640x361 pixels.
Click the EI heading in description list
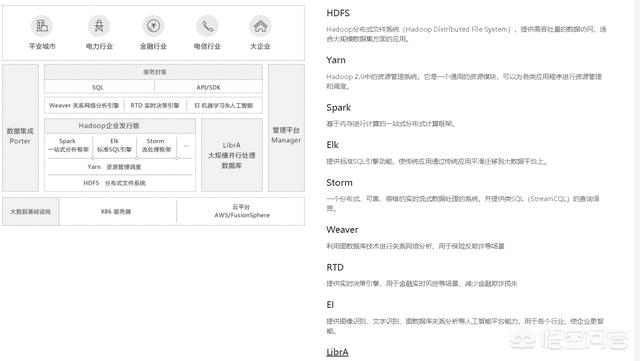pos(330,305)
